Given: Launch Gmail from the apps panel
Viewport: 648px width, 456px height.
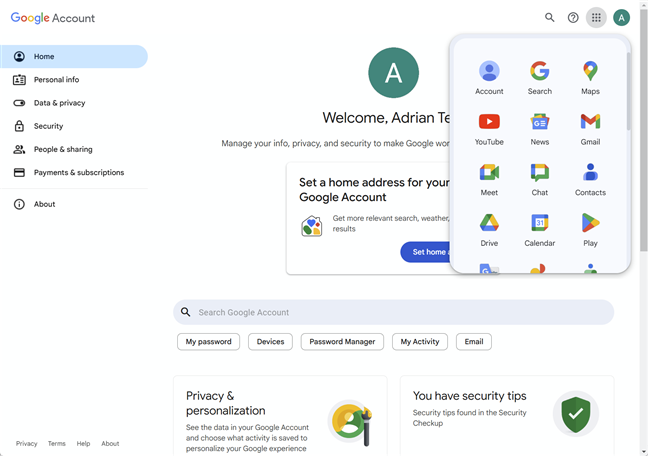Looking at the screenshot, I should click(590, 127).
